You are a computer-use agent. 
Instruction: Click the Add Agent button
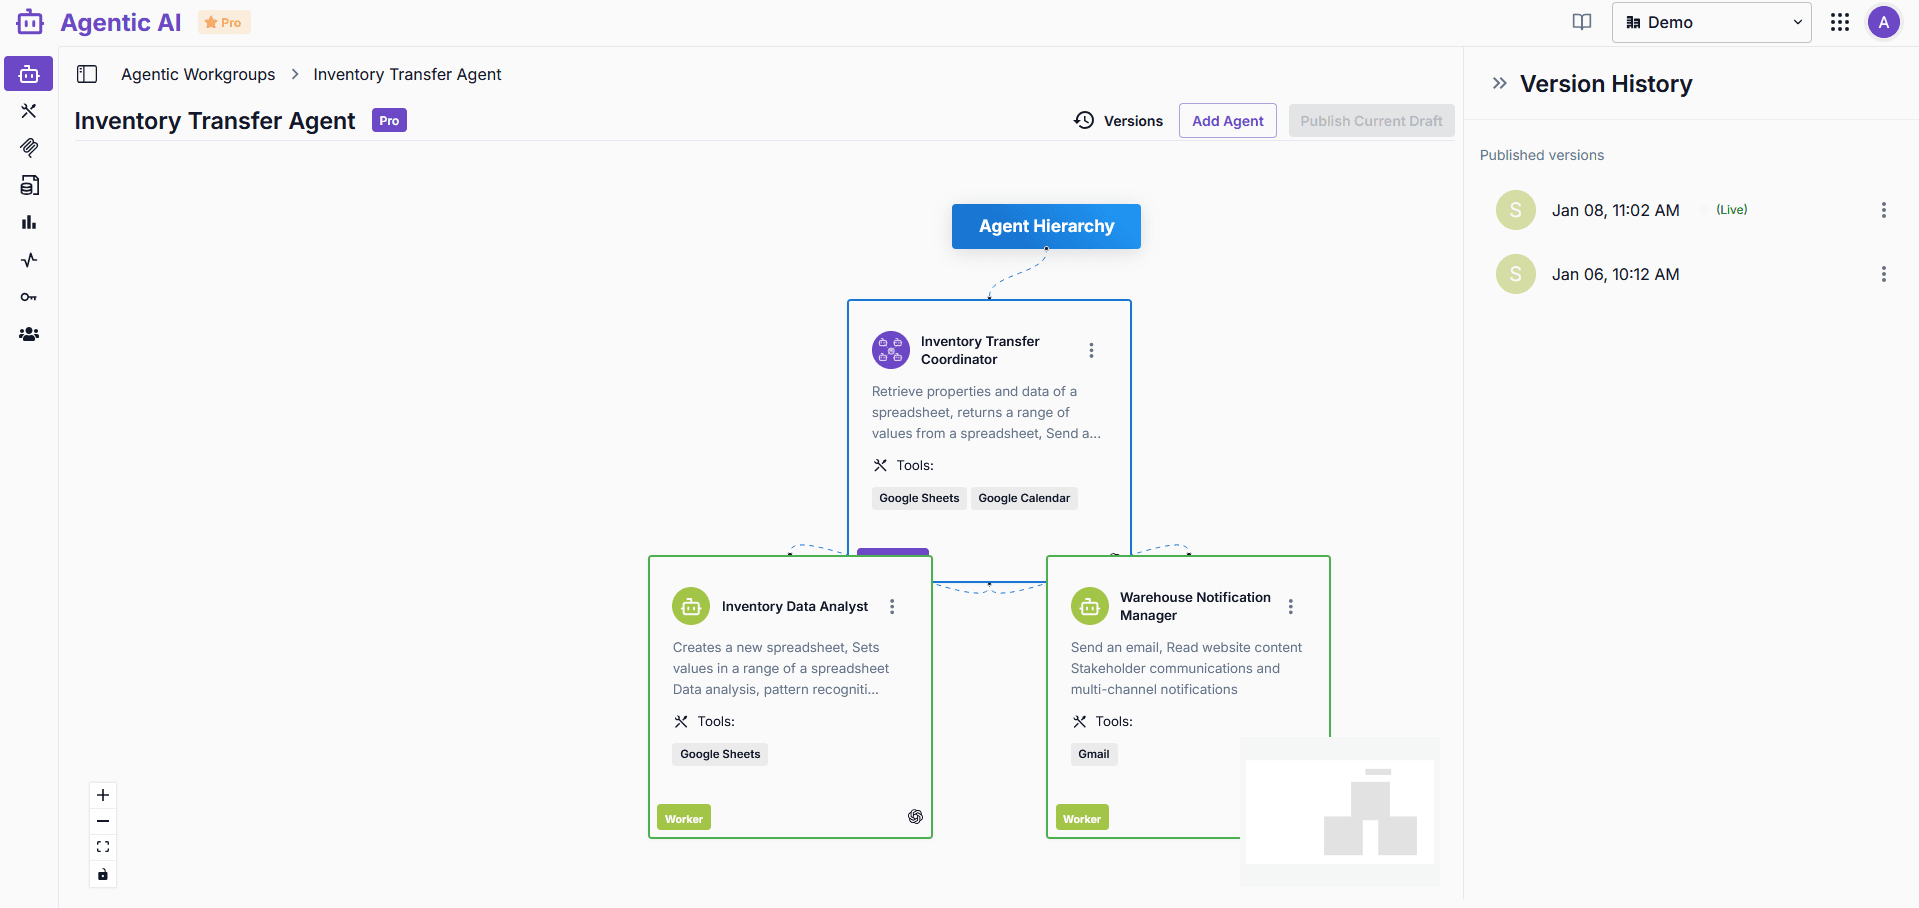1227,121
